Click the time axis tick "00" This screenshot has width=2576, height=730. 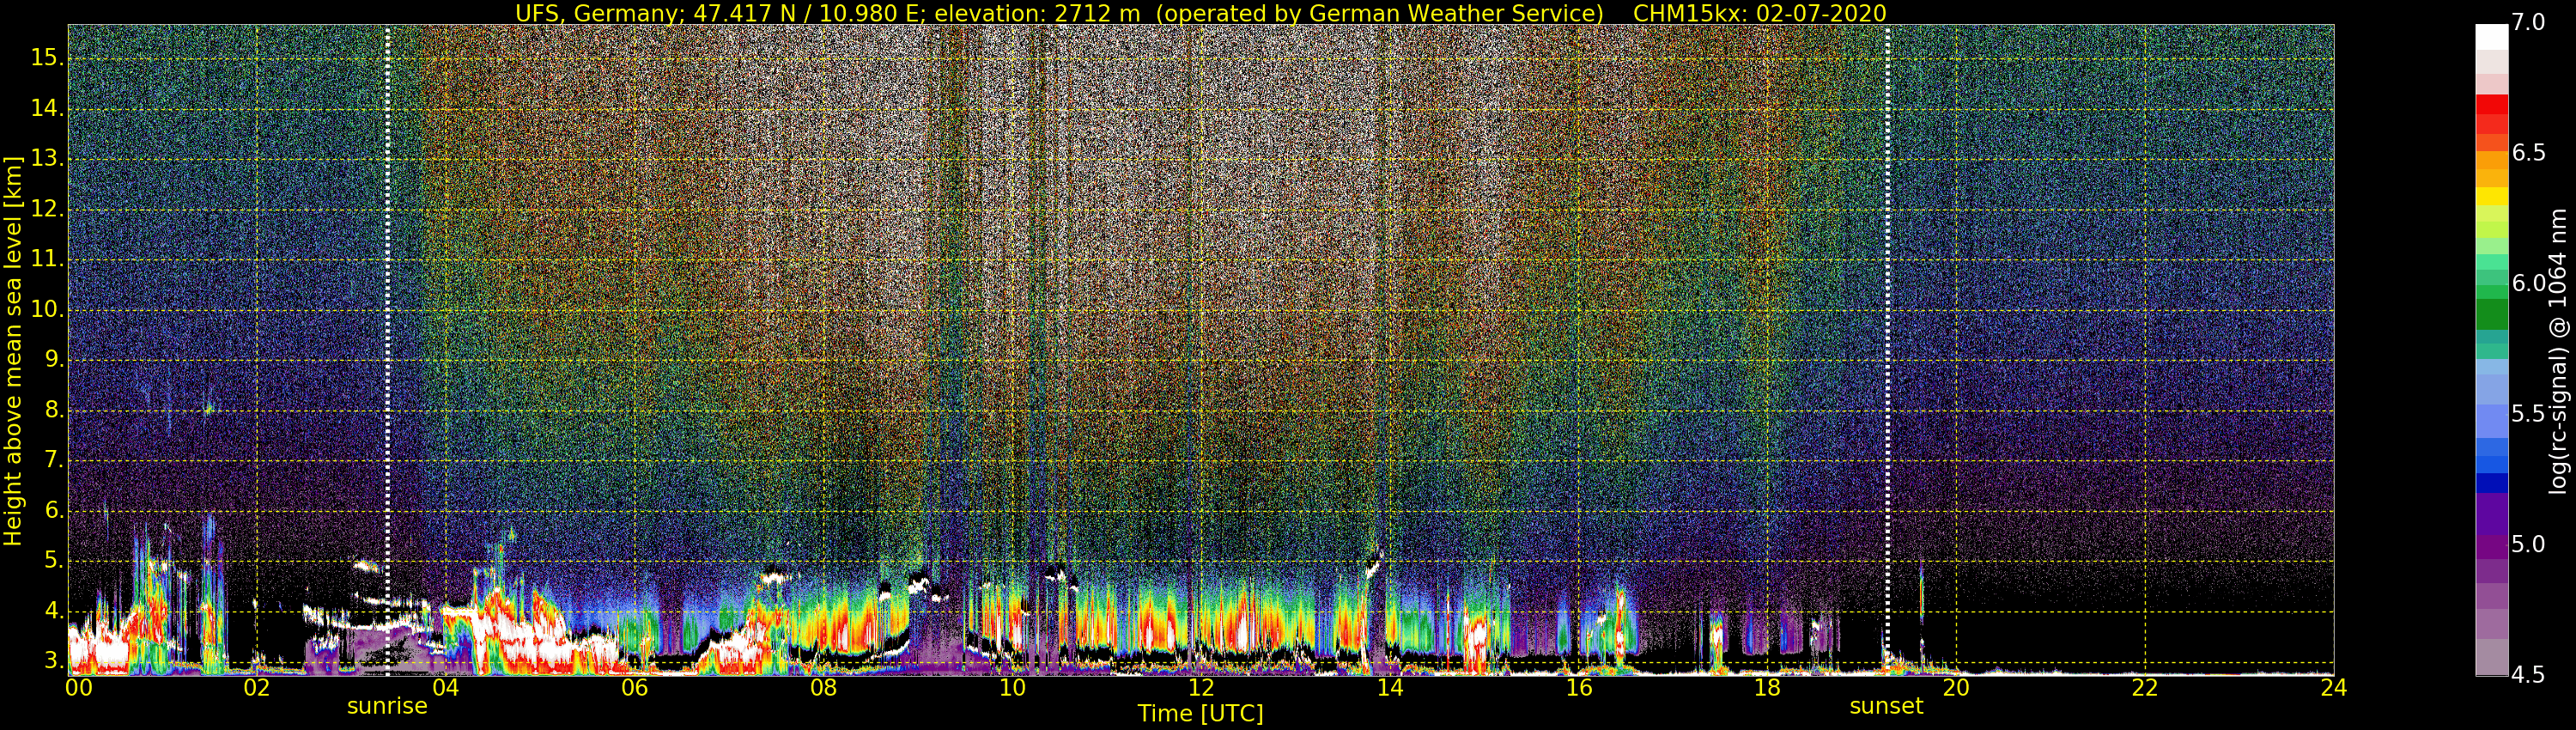(x=79, y=688)
